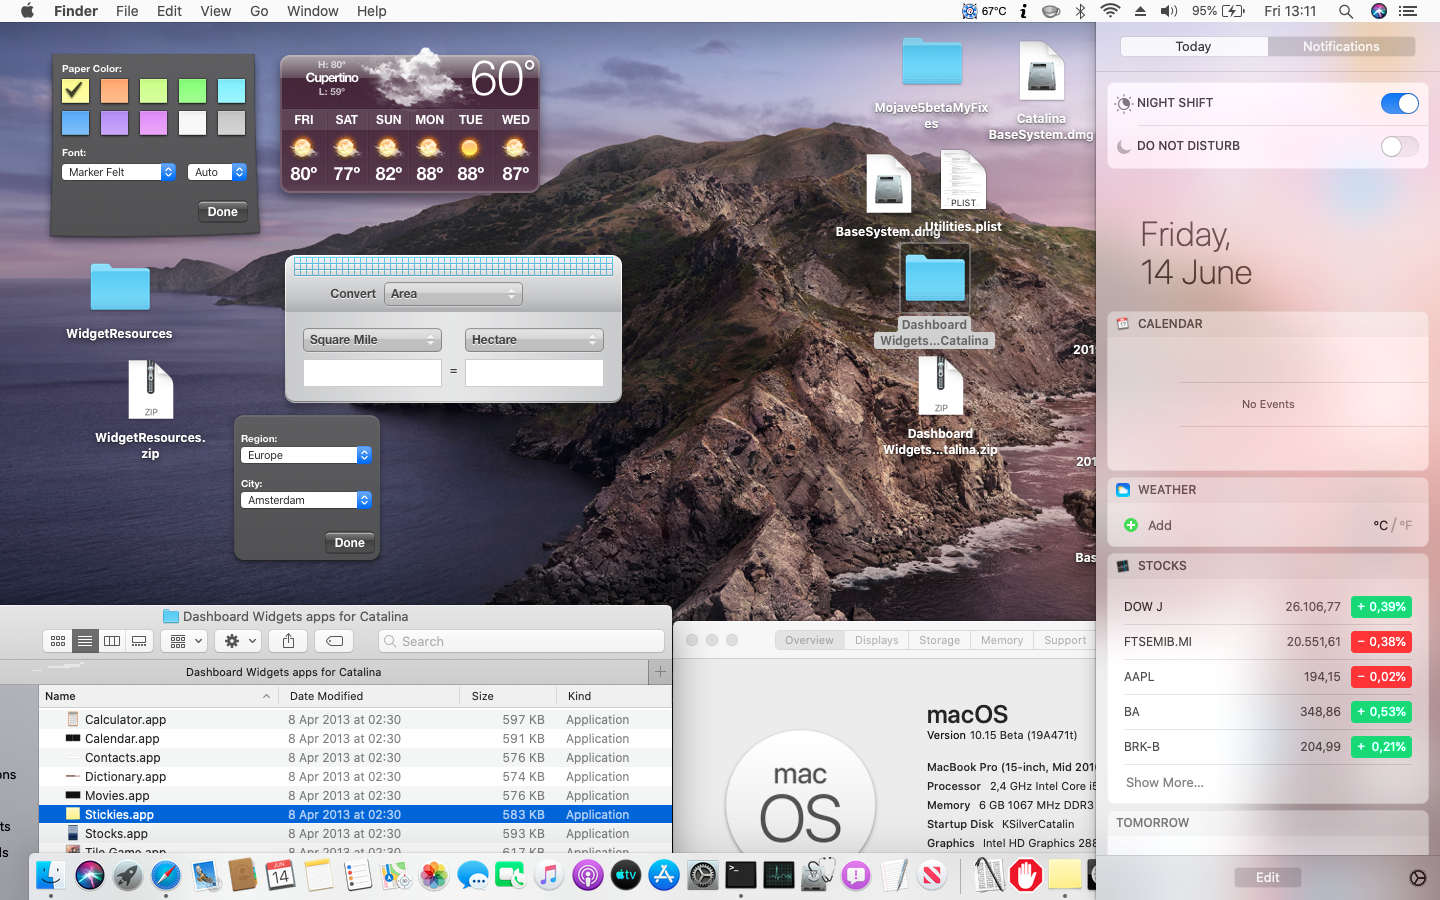
Task: Open Podcasts app in the Dock
Action: tap(587, 876)
